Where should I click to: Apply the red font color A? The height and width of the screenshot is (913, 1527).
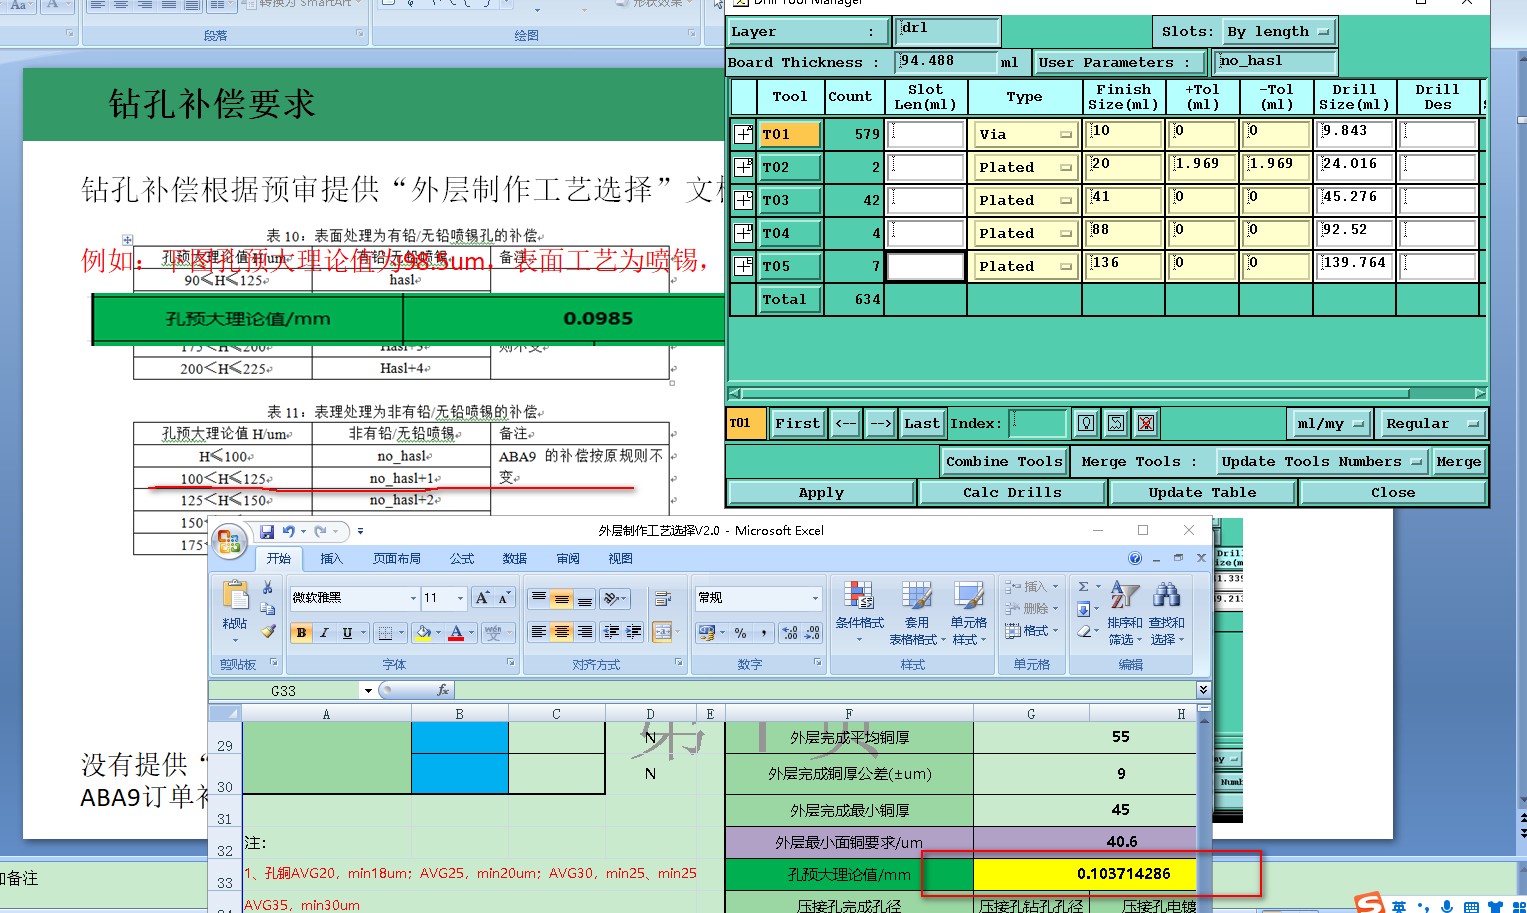(x=456, y=633)
